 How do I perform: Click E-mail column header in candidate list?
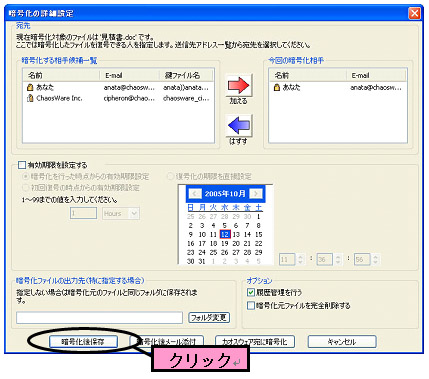[x=129, y=75]
